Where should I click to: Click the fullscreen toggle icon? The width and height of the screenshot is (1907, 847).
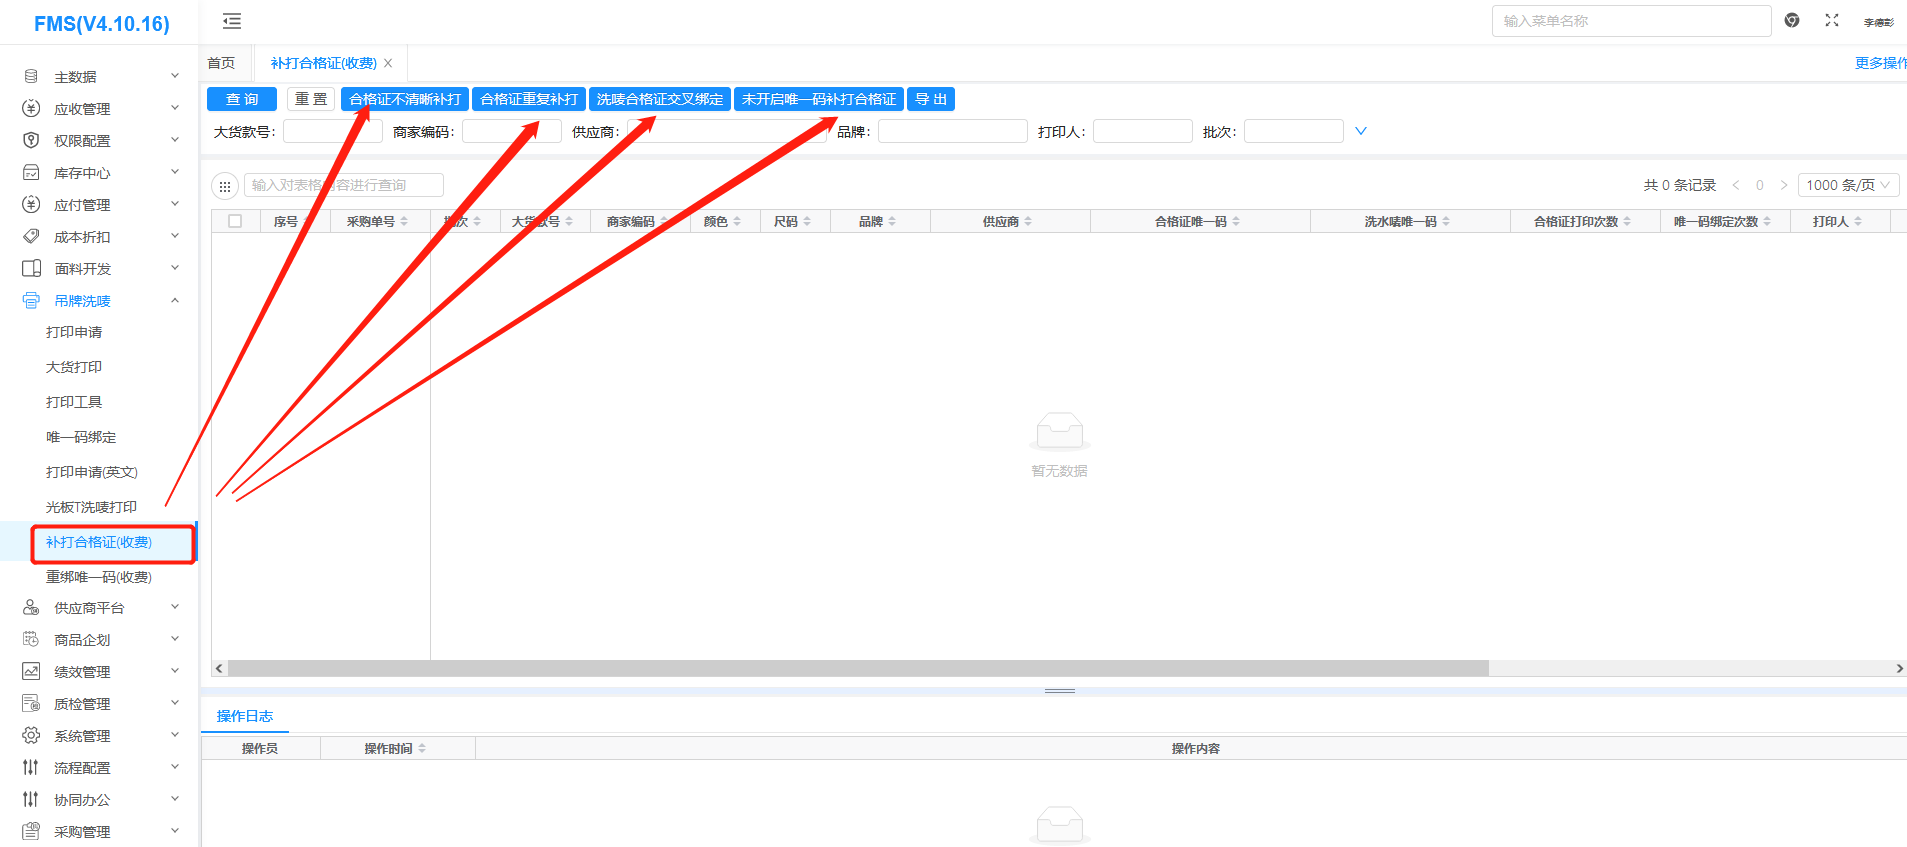1832,20
